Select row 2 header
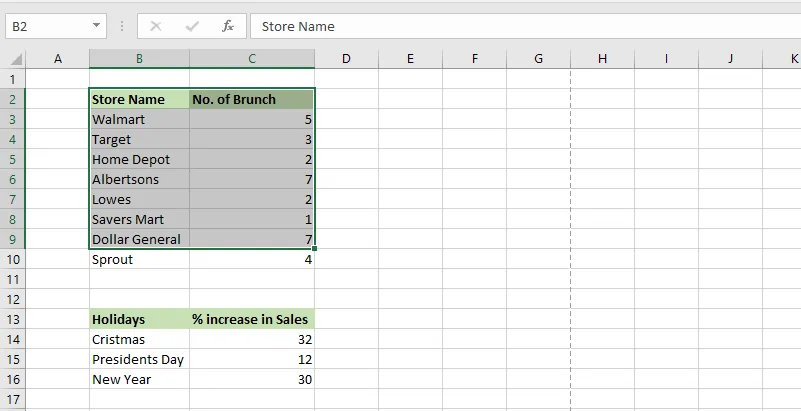801x411 pixels. coord(13,99)
